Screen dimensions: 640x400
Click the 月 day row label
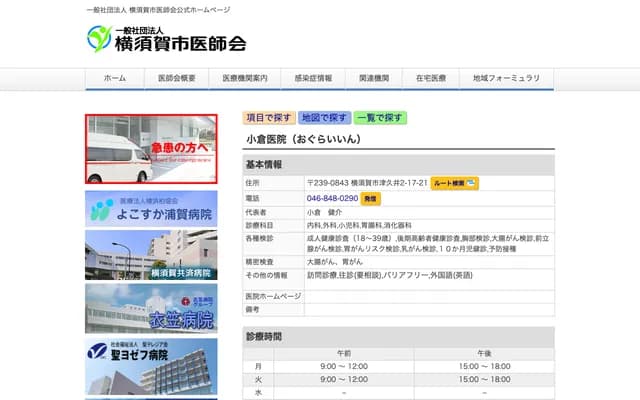(x=258, y=367)
